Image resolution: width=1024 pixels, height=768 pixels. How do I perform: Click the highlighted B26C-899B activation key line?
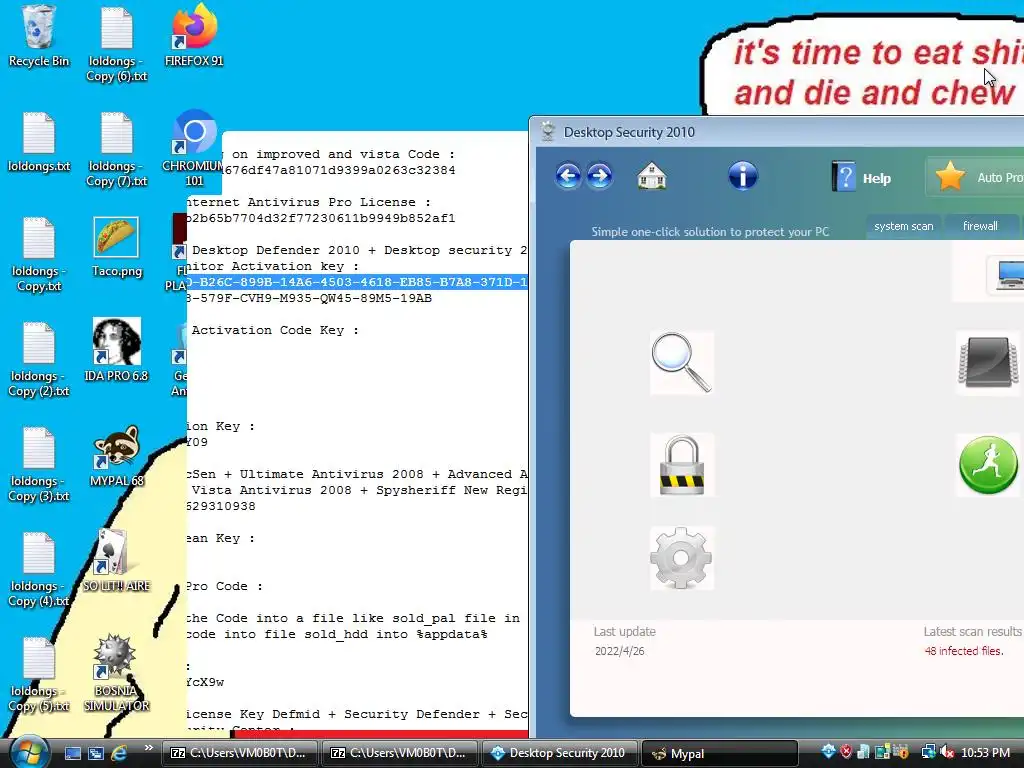tap(357, 282)
